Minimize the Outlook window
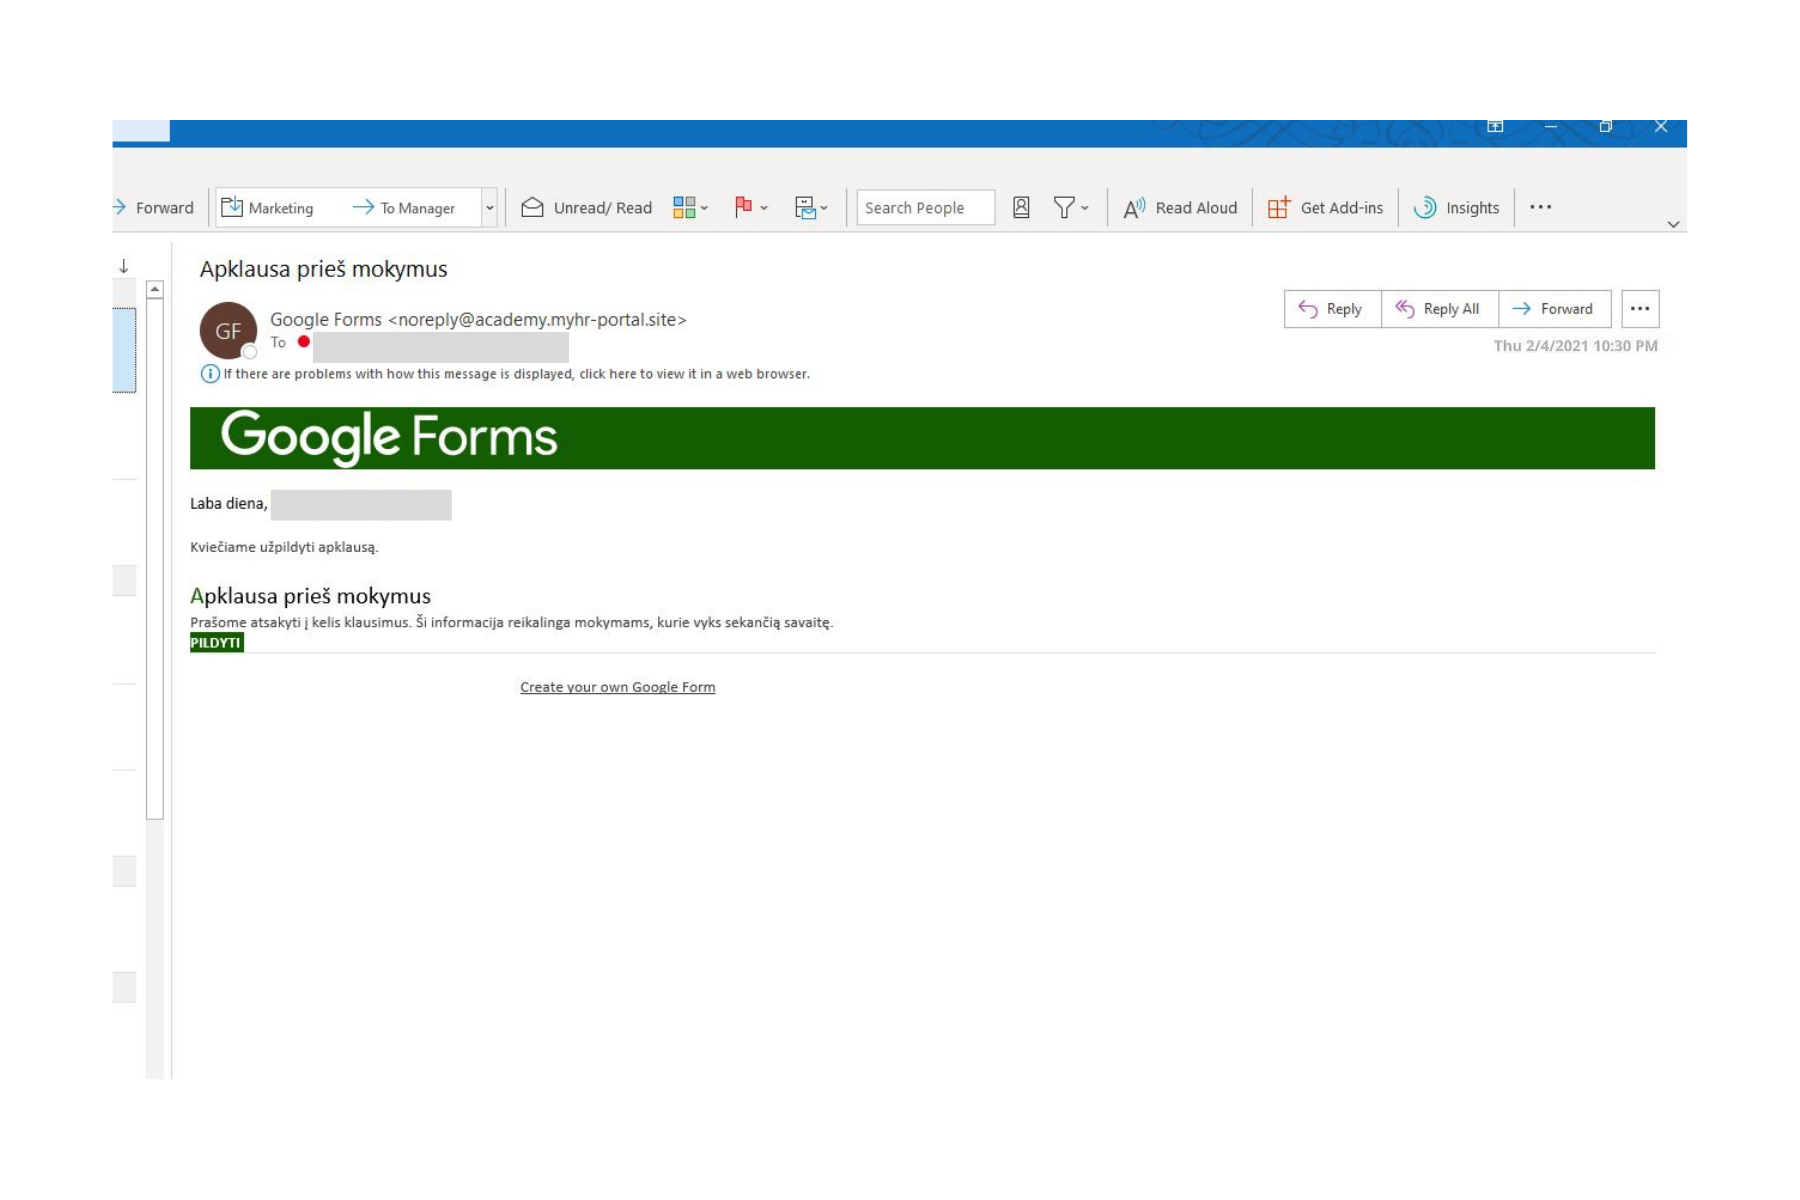This screenshot has height=1200, width=1800. 1551,127
